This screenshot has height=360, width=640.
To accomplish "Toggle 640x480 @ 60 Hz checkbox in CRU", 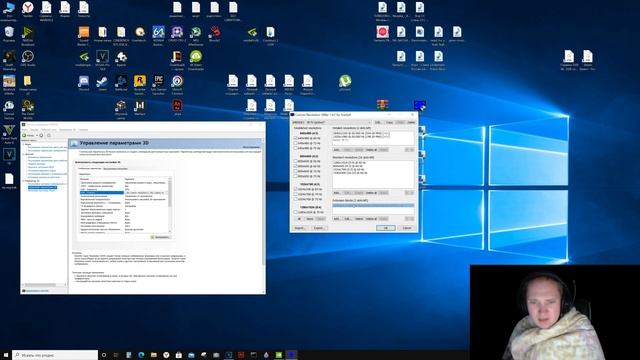I will [x=296, y=138].
